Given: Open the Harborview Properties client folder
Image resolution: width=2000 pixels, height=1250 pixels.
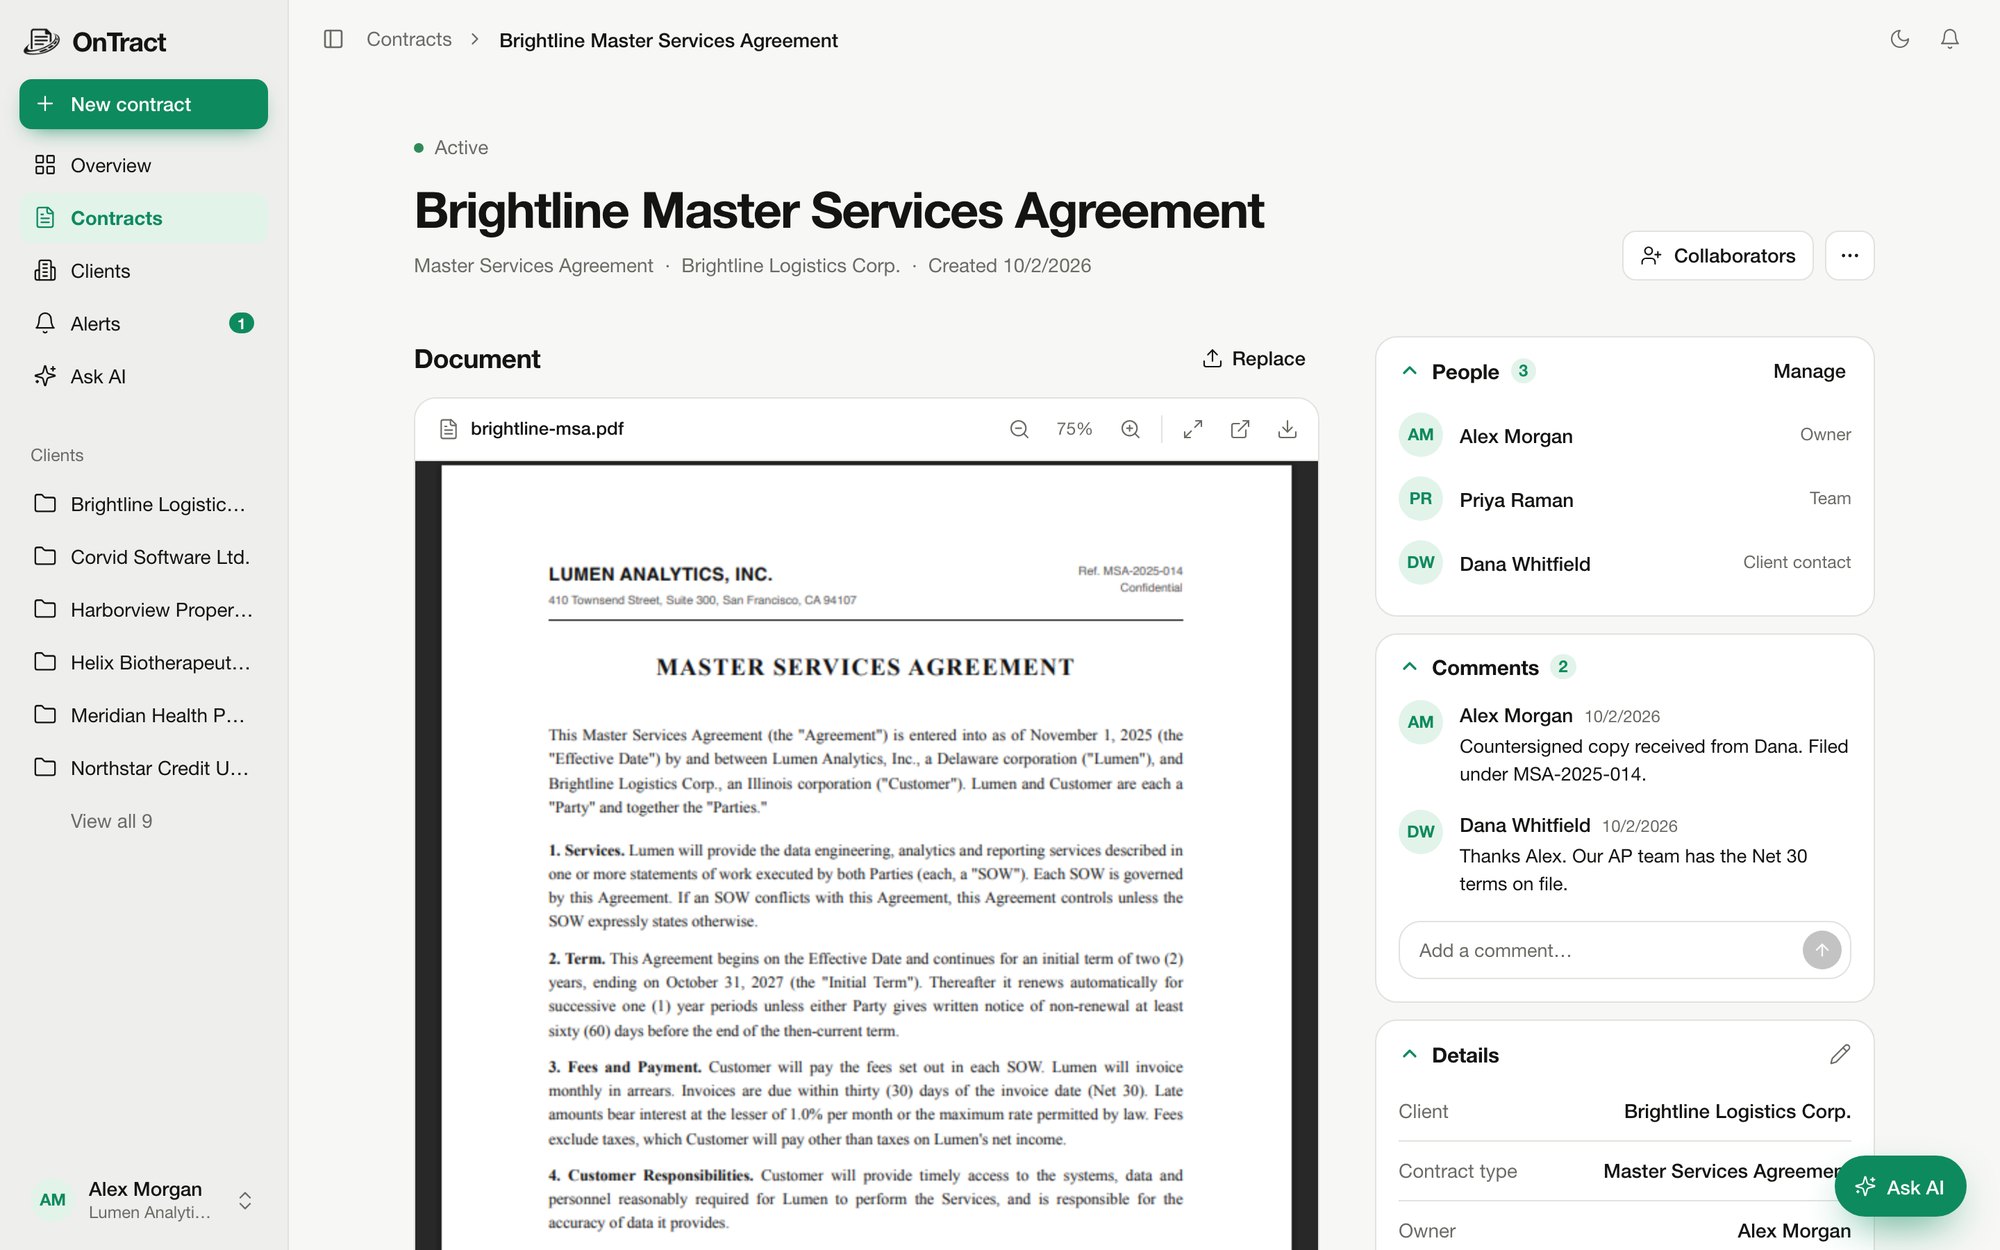Looking at the screenshot, I should point(144,610).
